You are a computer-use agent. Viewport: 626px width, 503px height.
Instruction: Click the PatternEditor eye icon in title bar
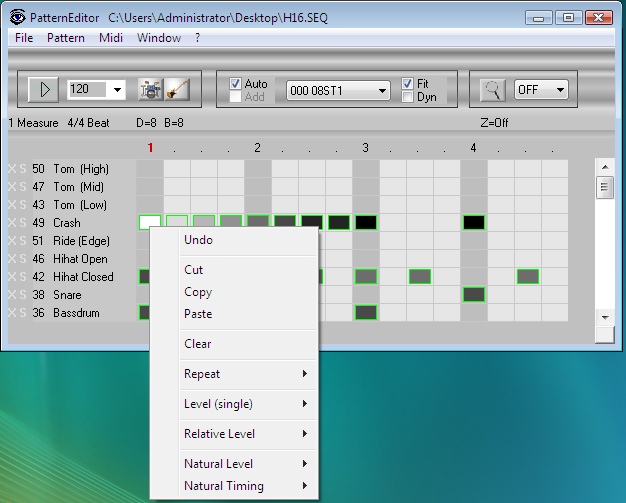pos(17,17)
